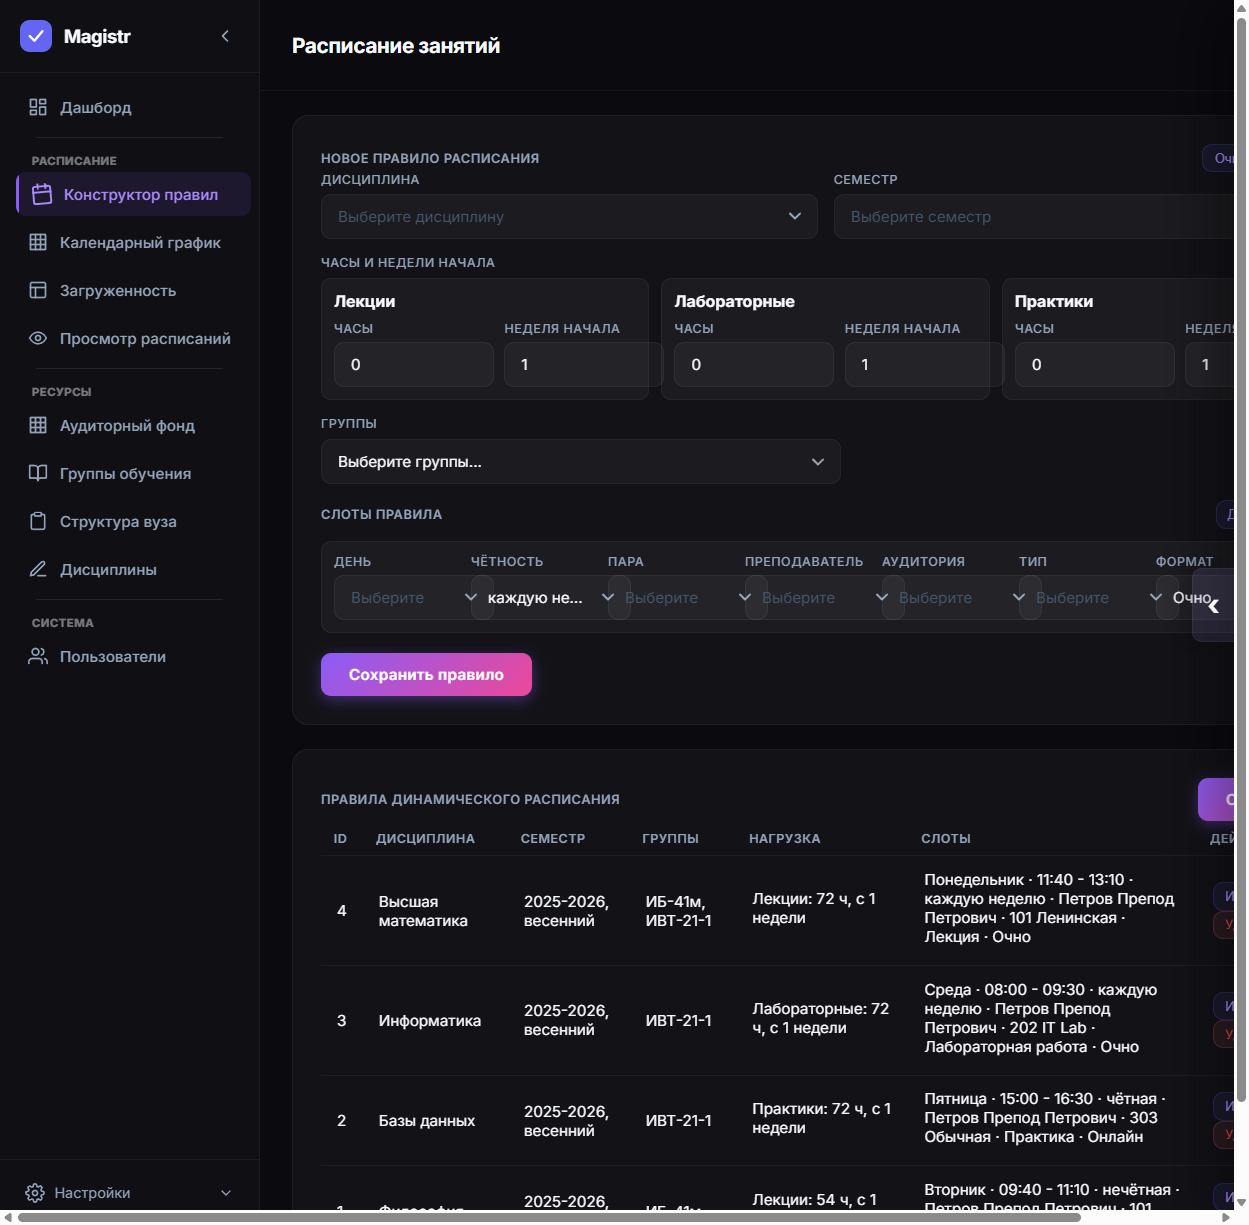Click the Лабораторные часы input field
Screen dimensions: 1249x1225
pos(753,364)
